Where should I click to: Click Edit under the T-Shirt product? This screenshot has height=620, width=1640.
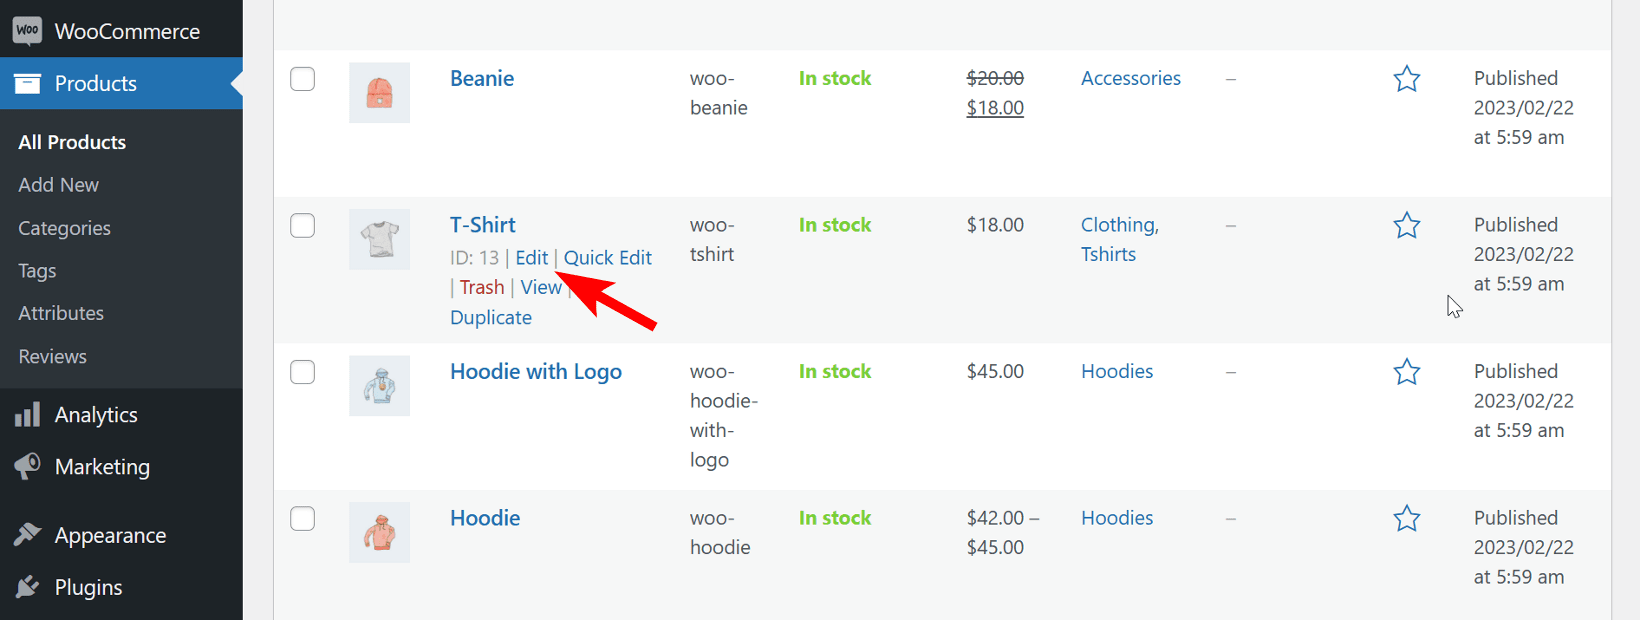531,257
